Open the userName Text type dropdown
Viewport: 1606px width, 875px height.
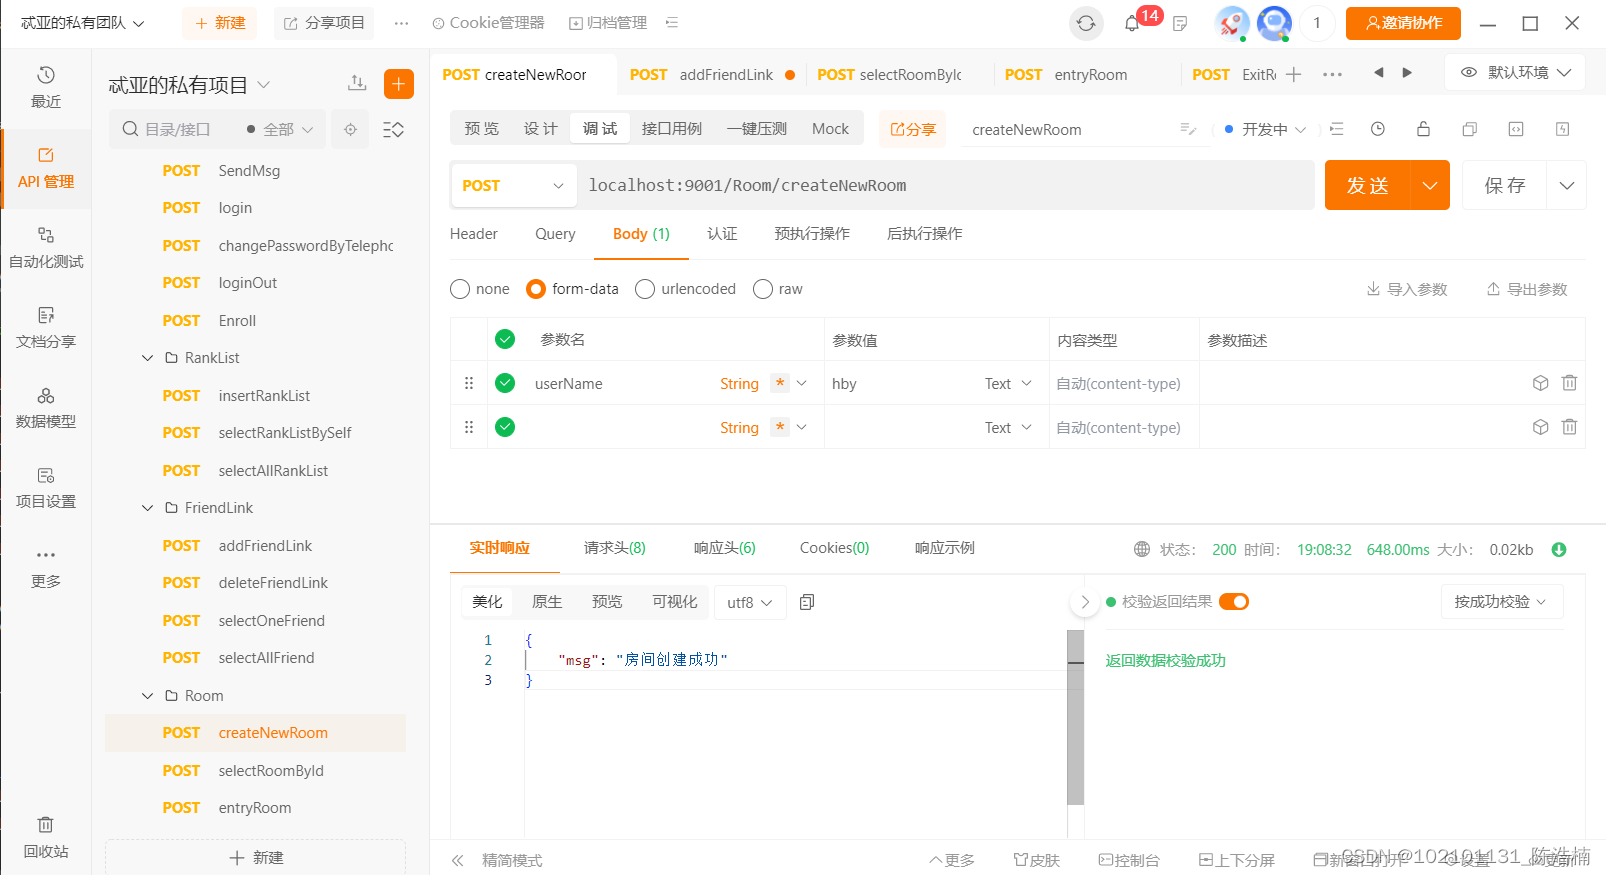pos(1008,383)
